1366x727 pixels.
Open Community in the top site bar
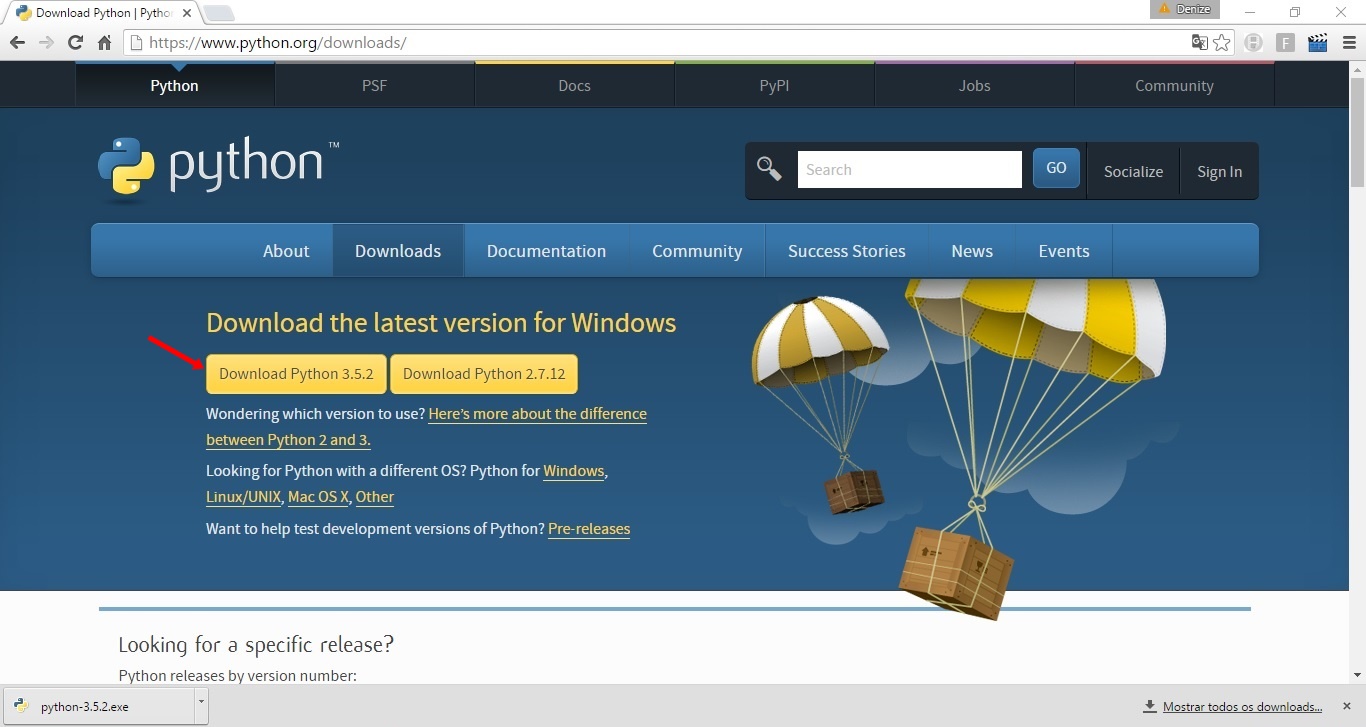tap(1175, 86)
